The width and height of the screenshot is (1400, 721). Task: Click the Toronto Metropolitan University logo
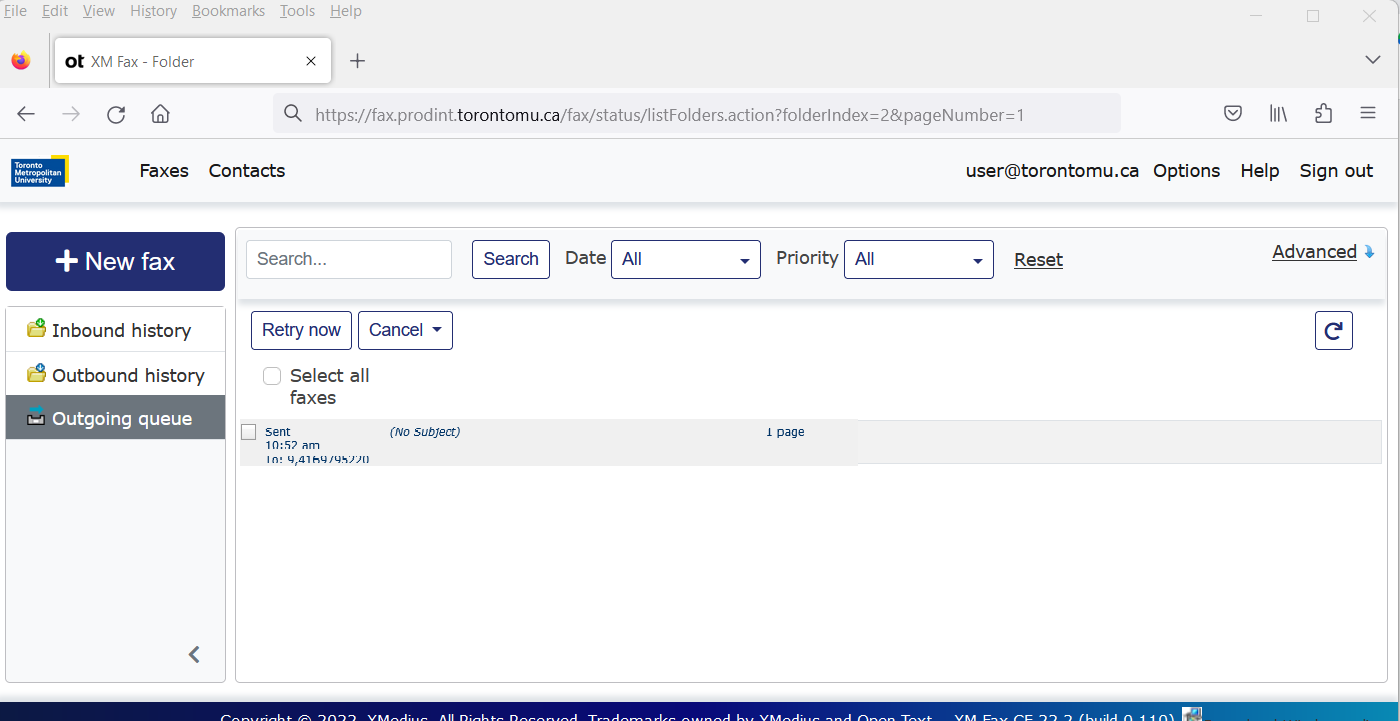(x=39, y=171)
